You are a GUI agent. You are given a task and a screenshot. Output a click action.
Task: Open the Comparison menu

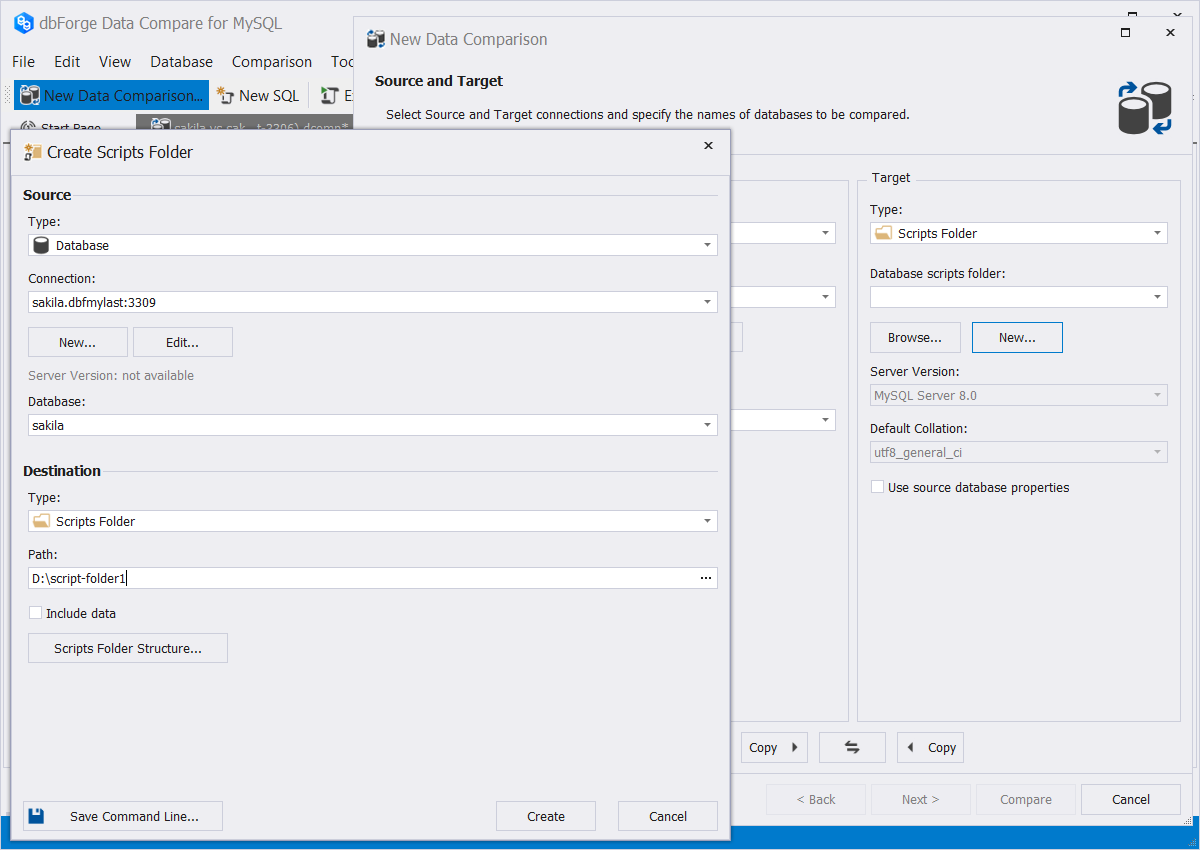pyautogui.click(x=272, y=62)
